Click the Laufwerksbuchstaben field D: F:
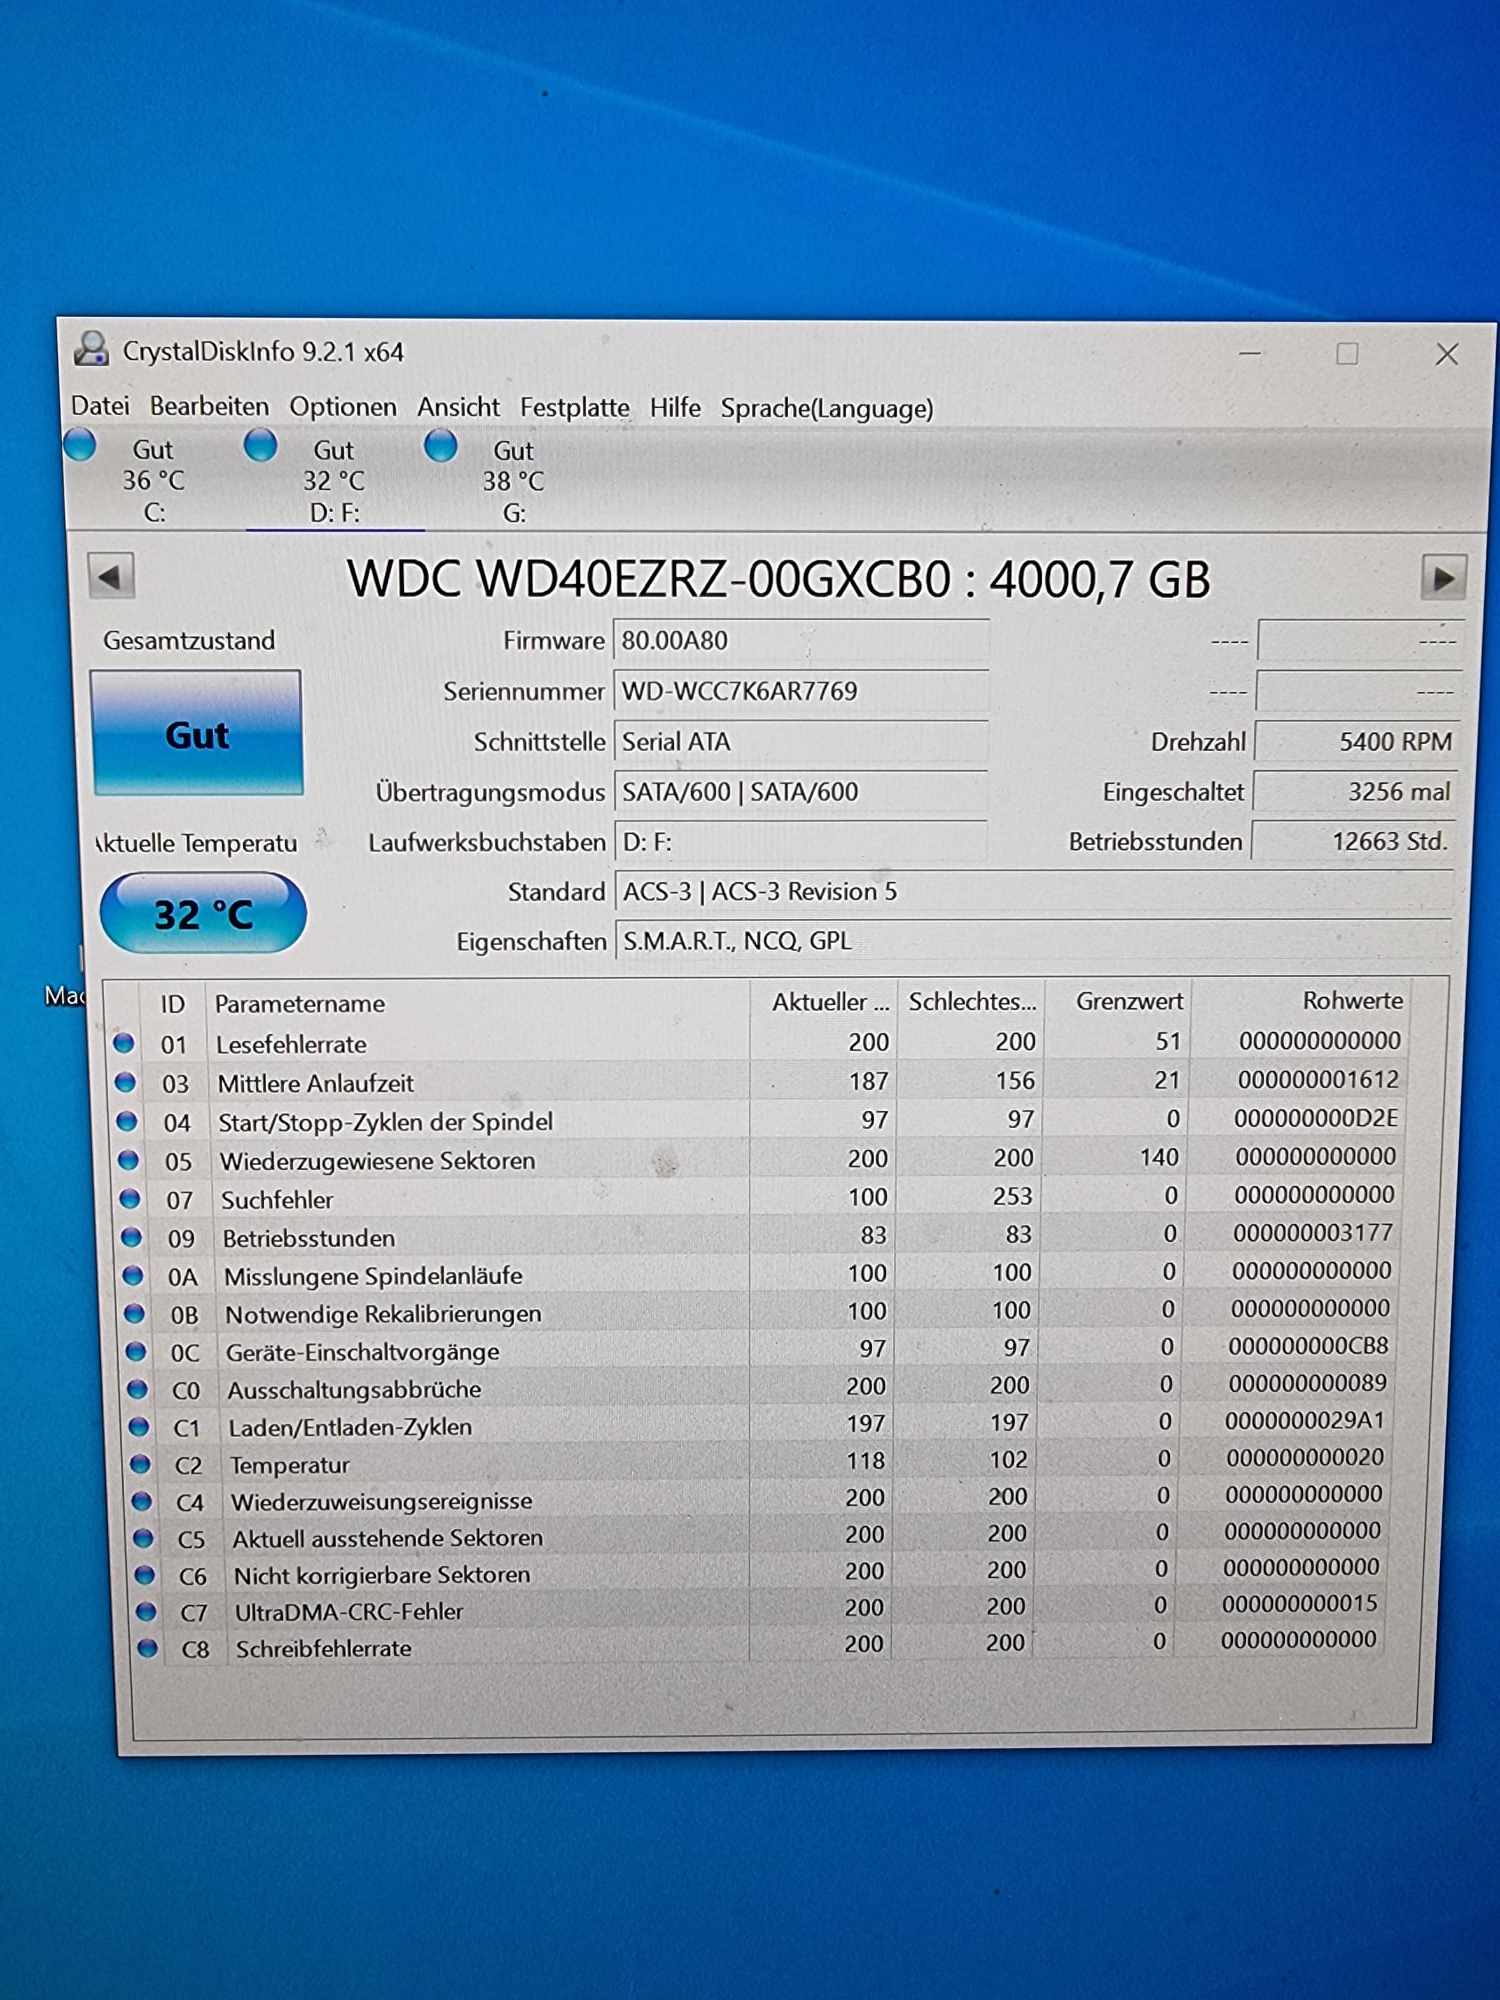Viewport: 1500px width, 2000px height. tap(801, 842)
